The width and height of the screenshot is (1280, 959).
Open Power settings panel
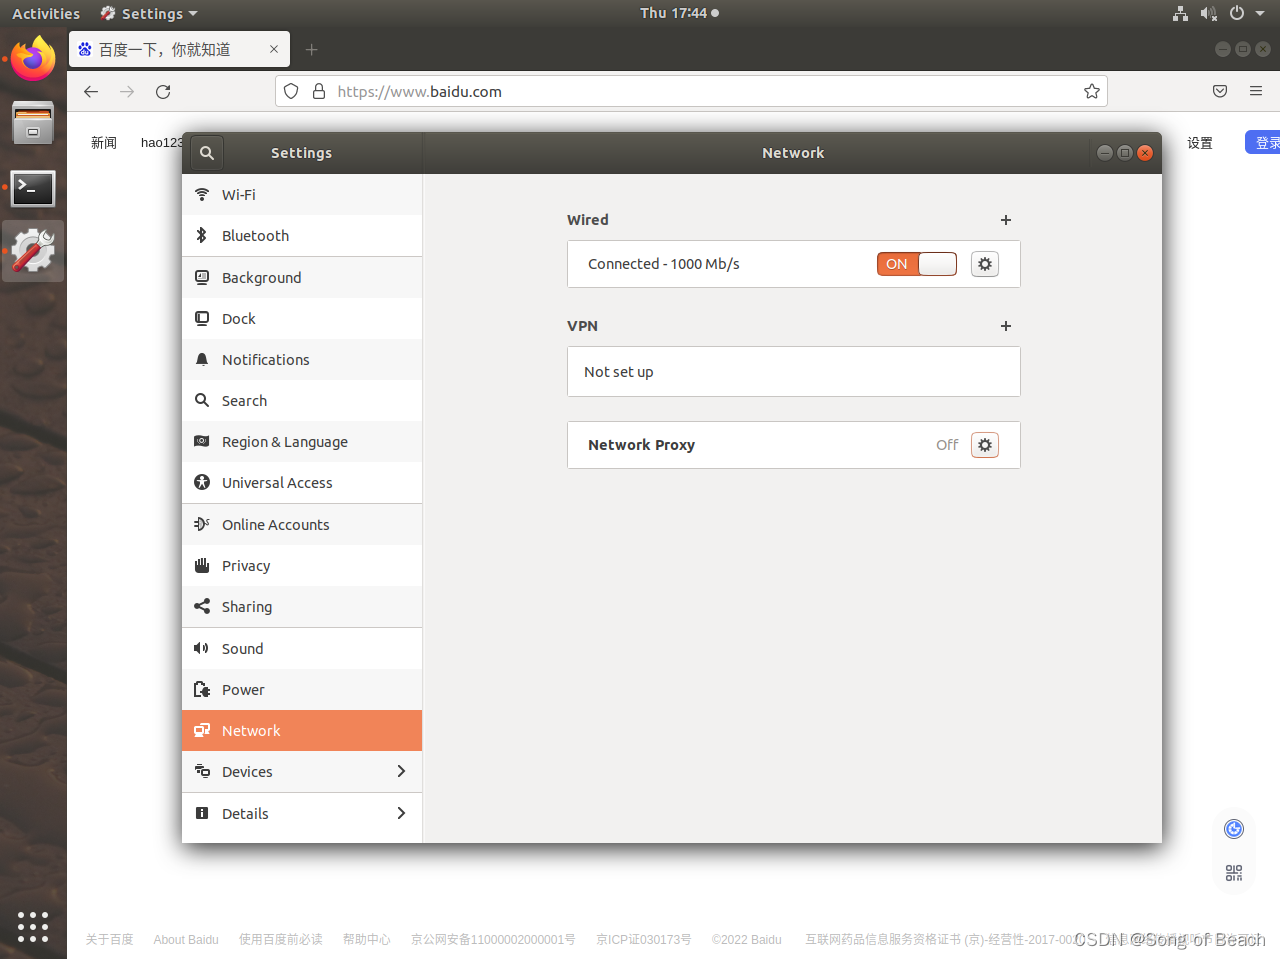coord(302,690)
